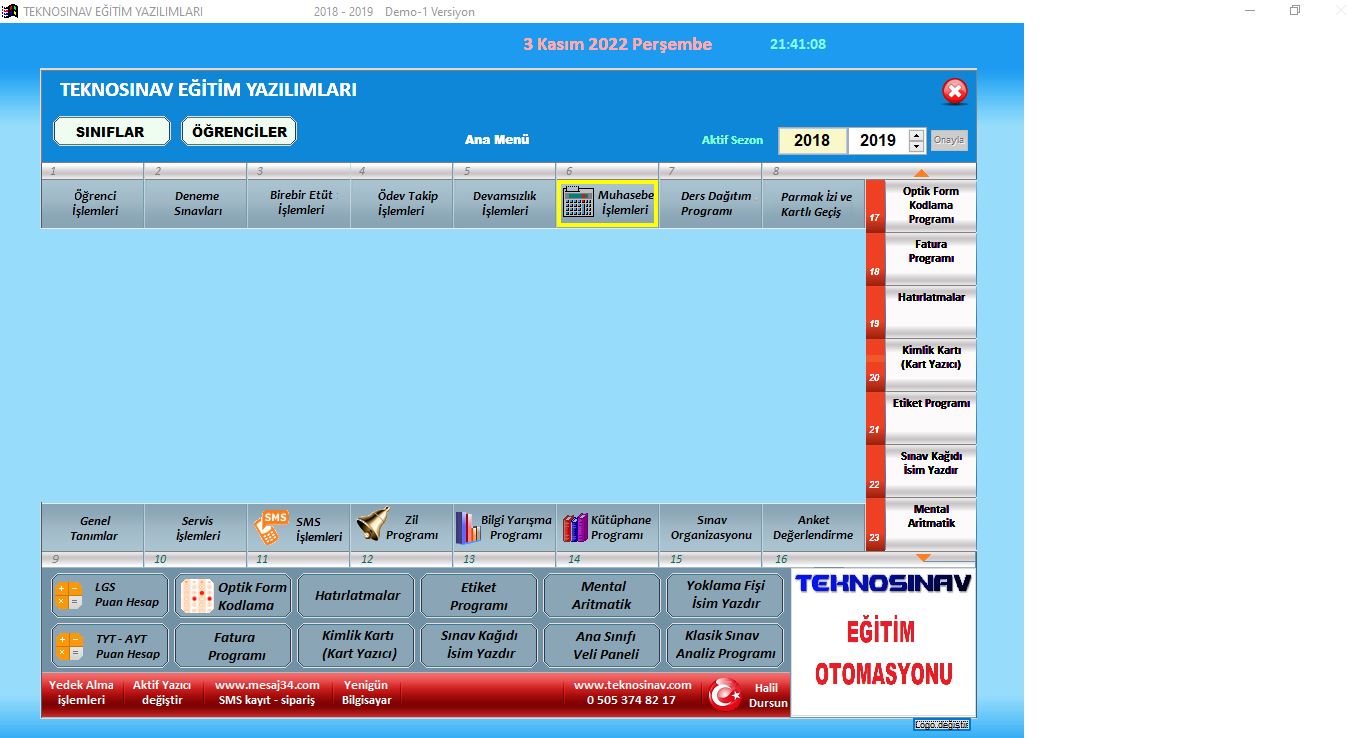
Task: Click the Turkish flag icon
Action: 726,694
